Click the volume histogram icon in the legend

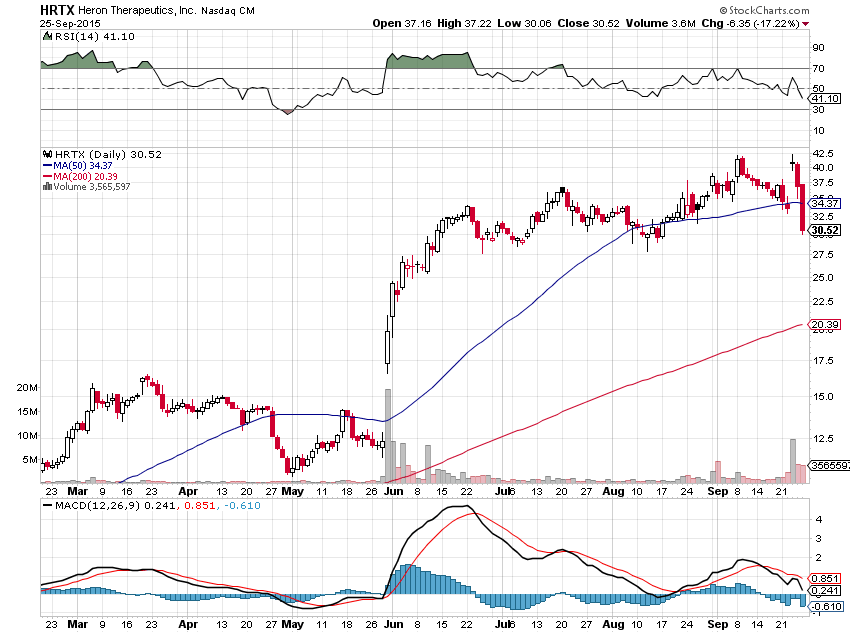pos(46,186)
